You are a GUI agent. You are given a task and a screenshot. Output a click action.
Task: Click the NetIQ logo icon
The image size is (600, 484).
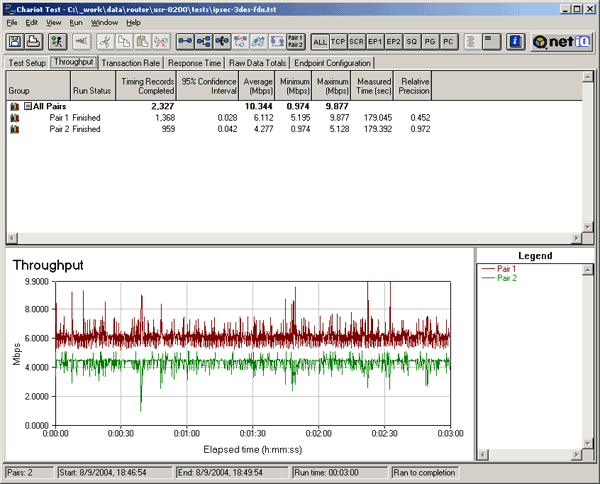pos(560,41)
